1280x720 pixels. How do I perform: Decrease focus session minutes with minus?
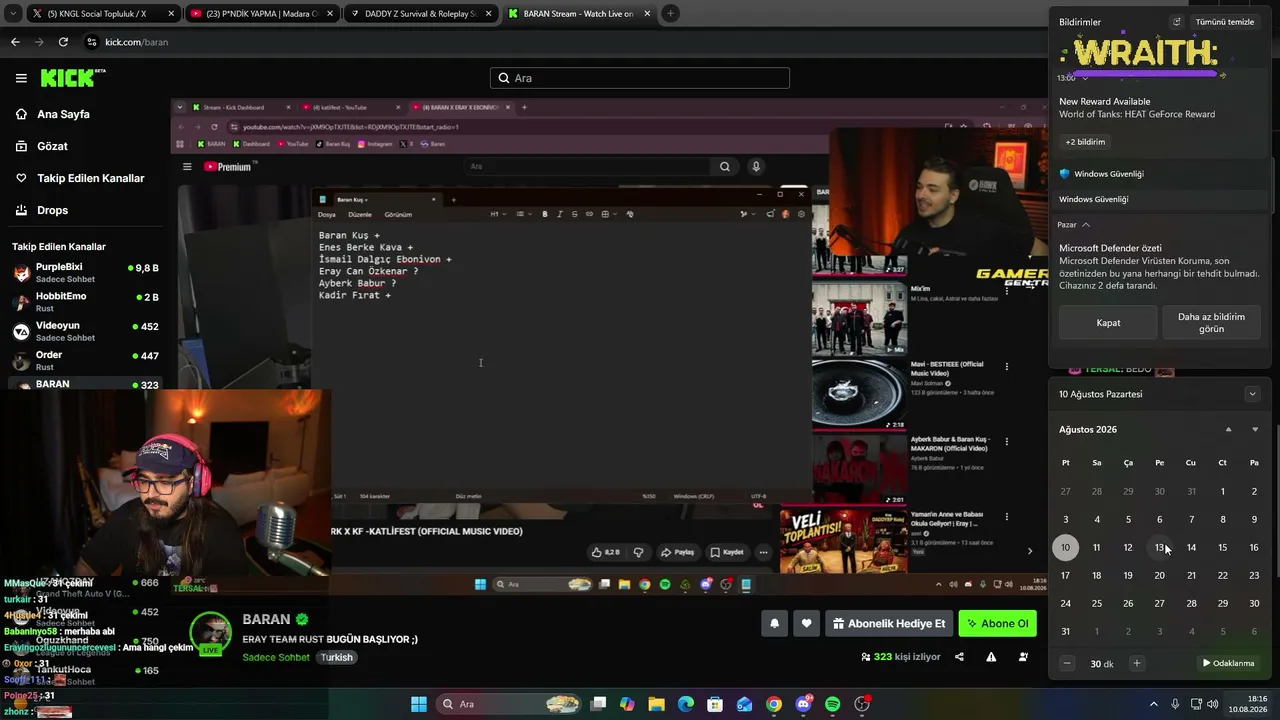coord(1067,663)
